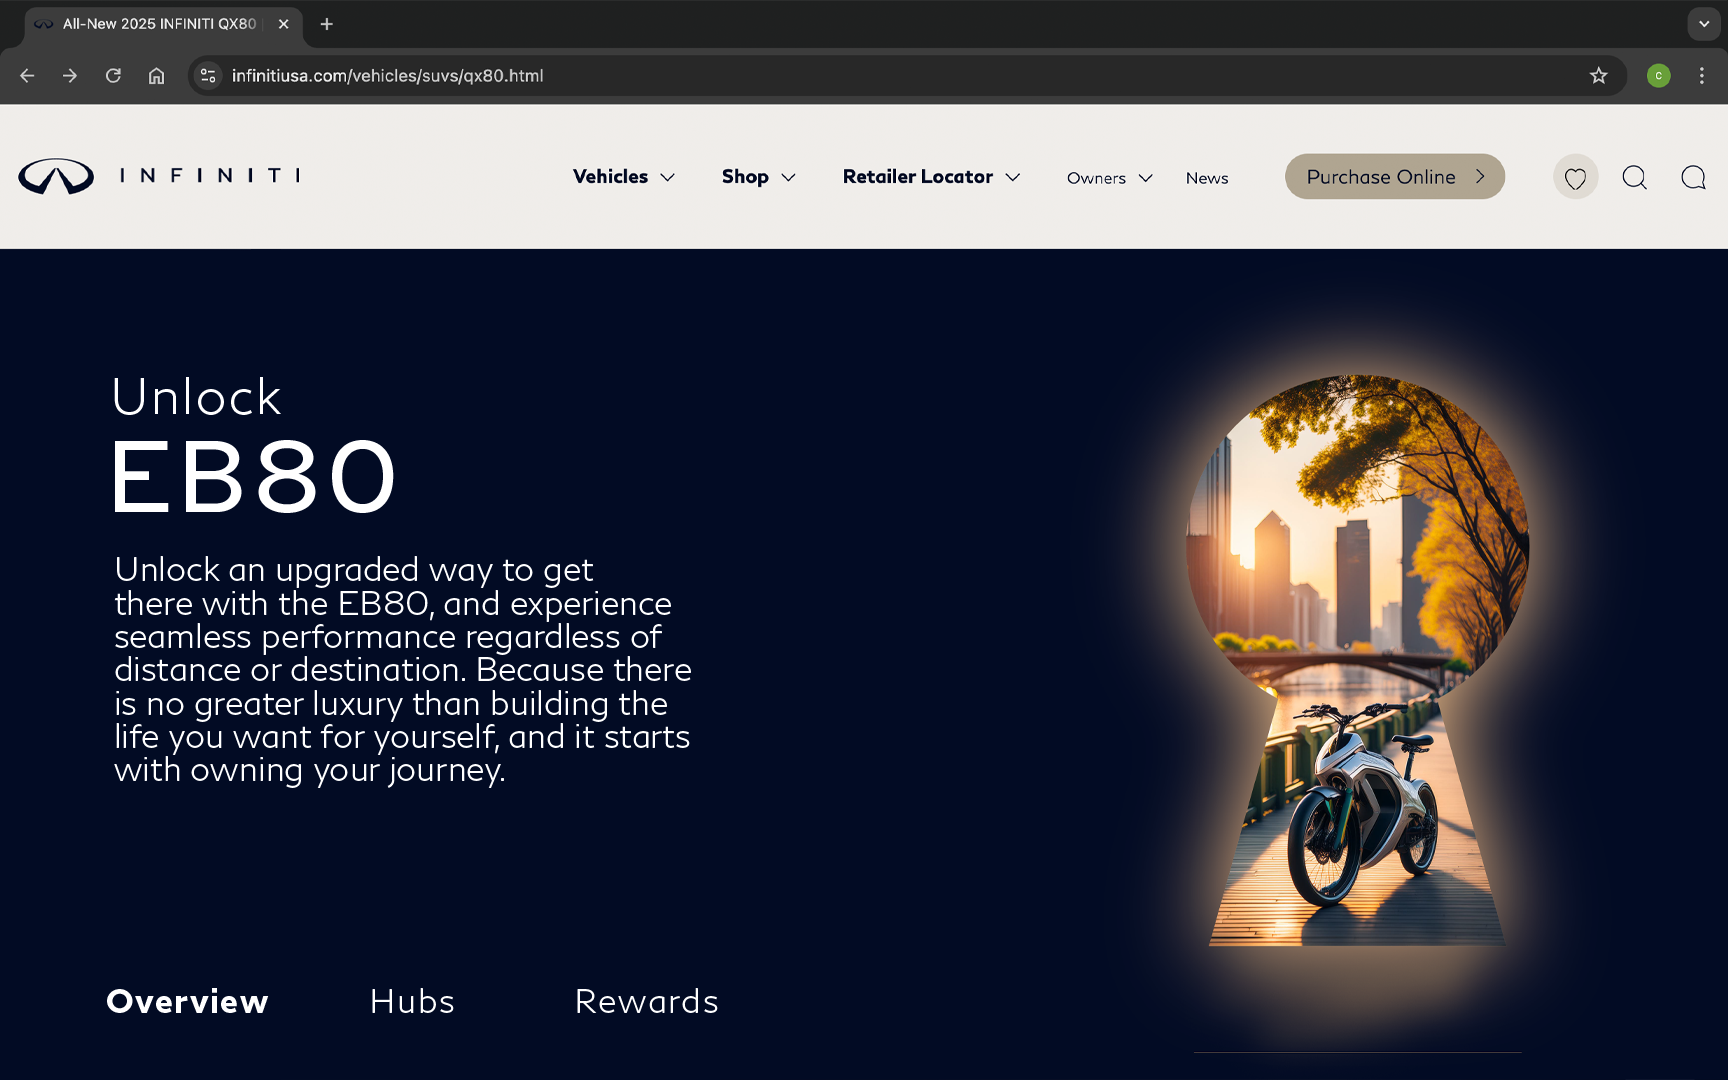Go back with the browser back arrow
The height and width of the screenshot is (1080, 1728).
27,76
